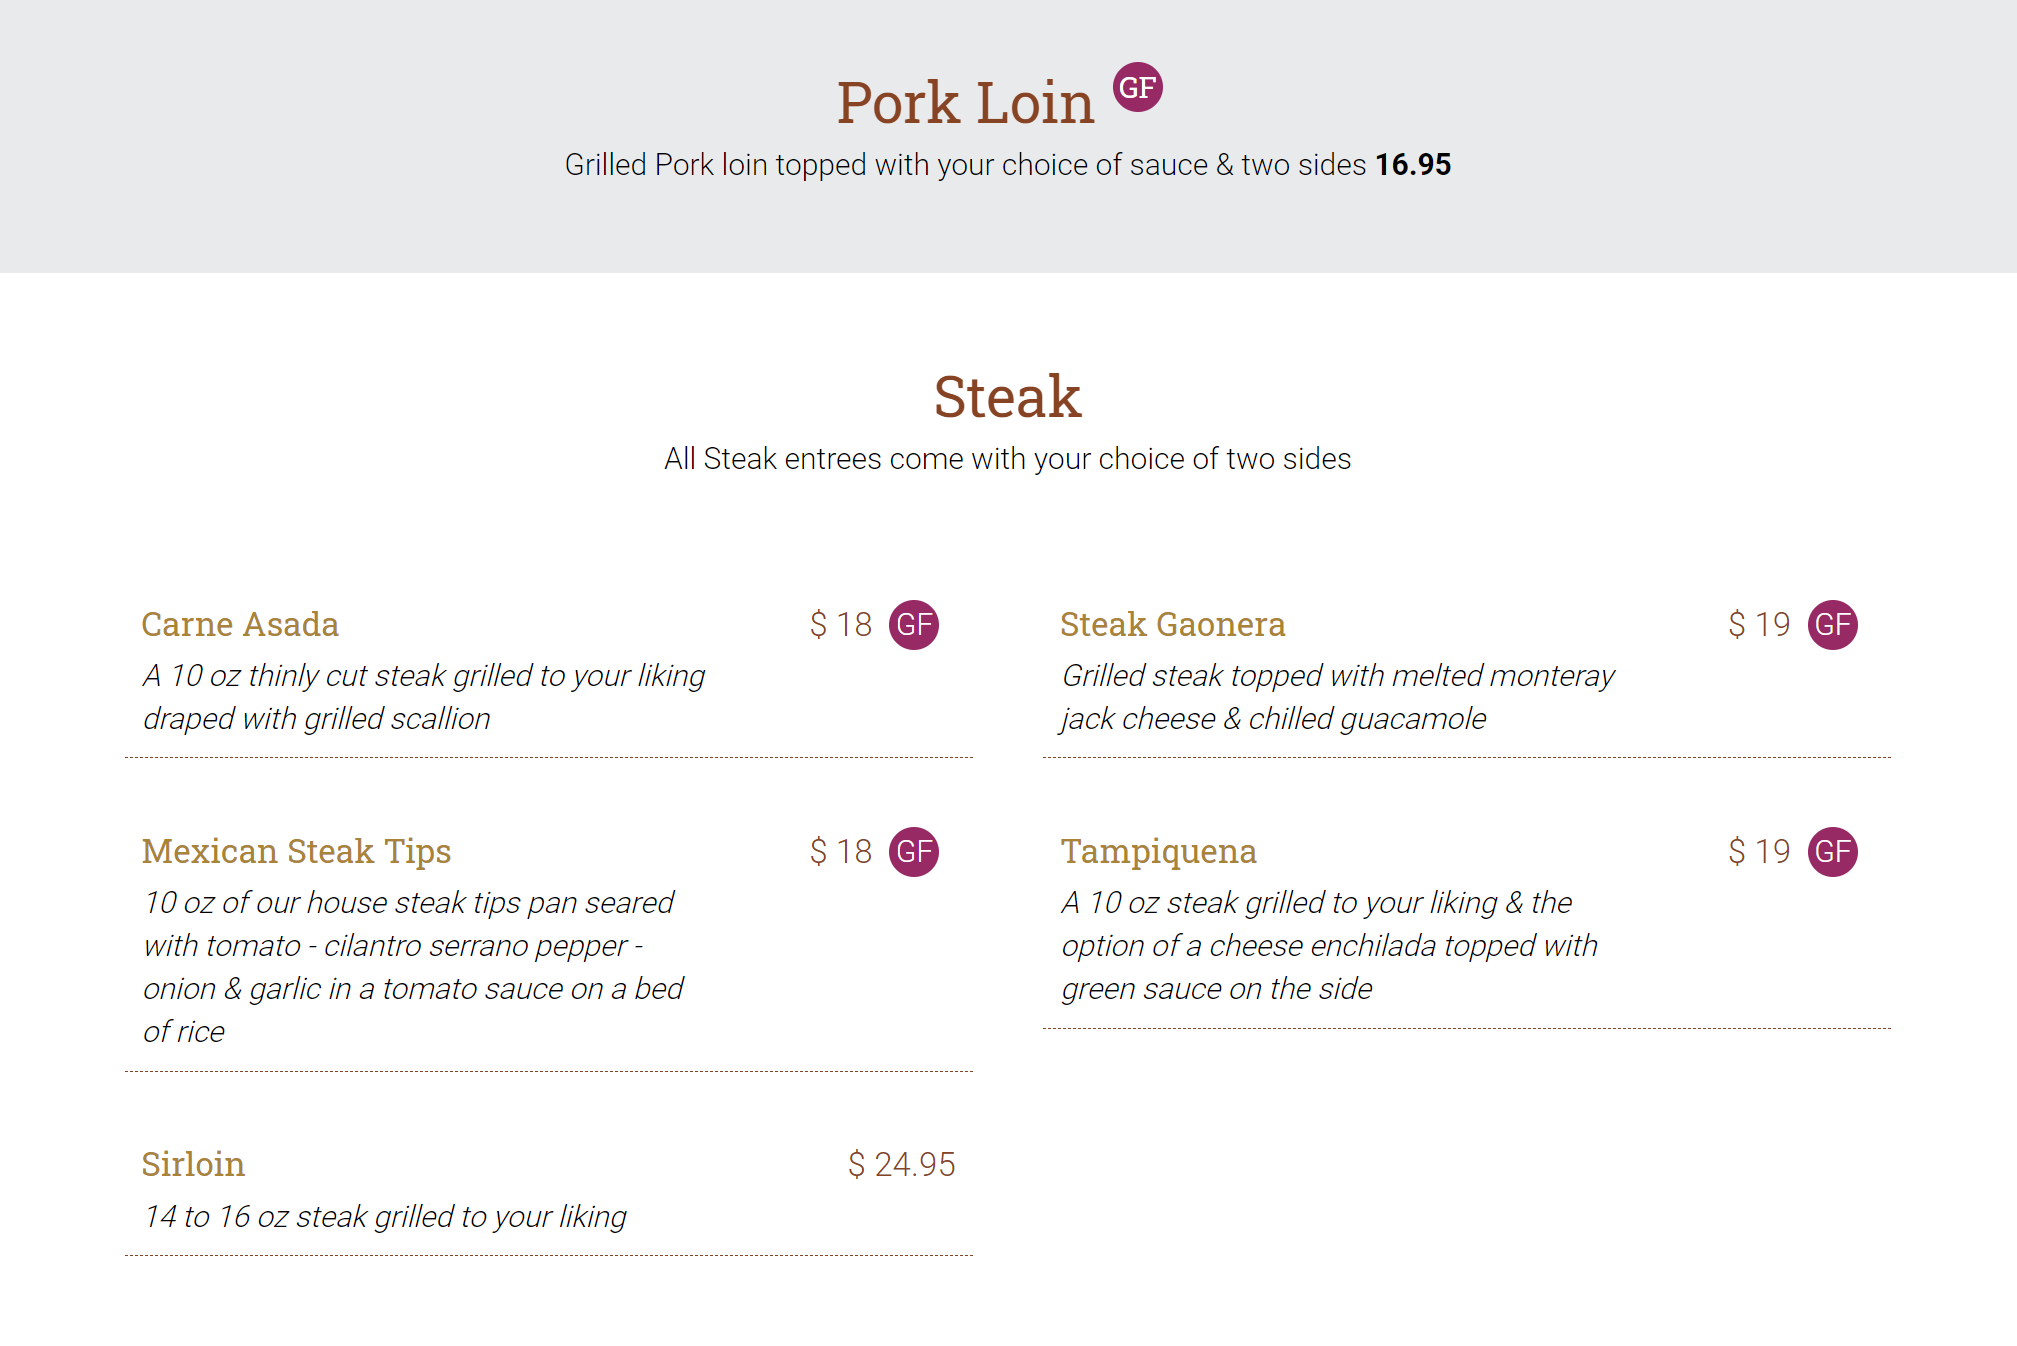Tap the Tampiquena gluten-free GF icon

coord(1832,852)
